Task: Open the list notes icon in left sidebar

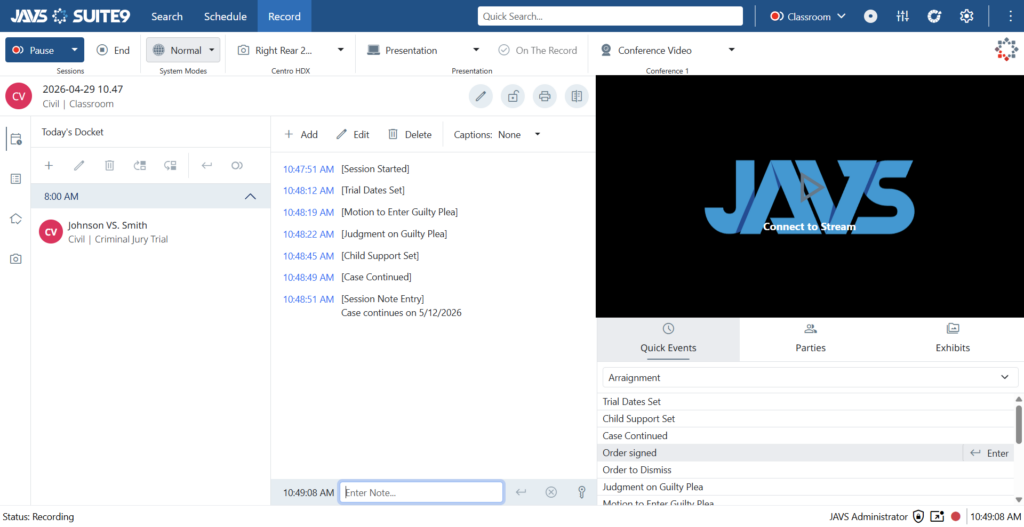Action: 16,179
